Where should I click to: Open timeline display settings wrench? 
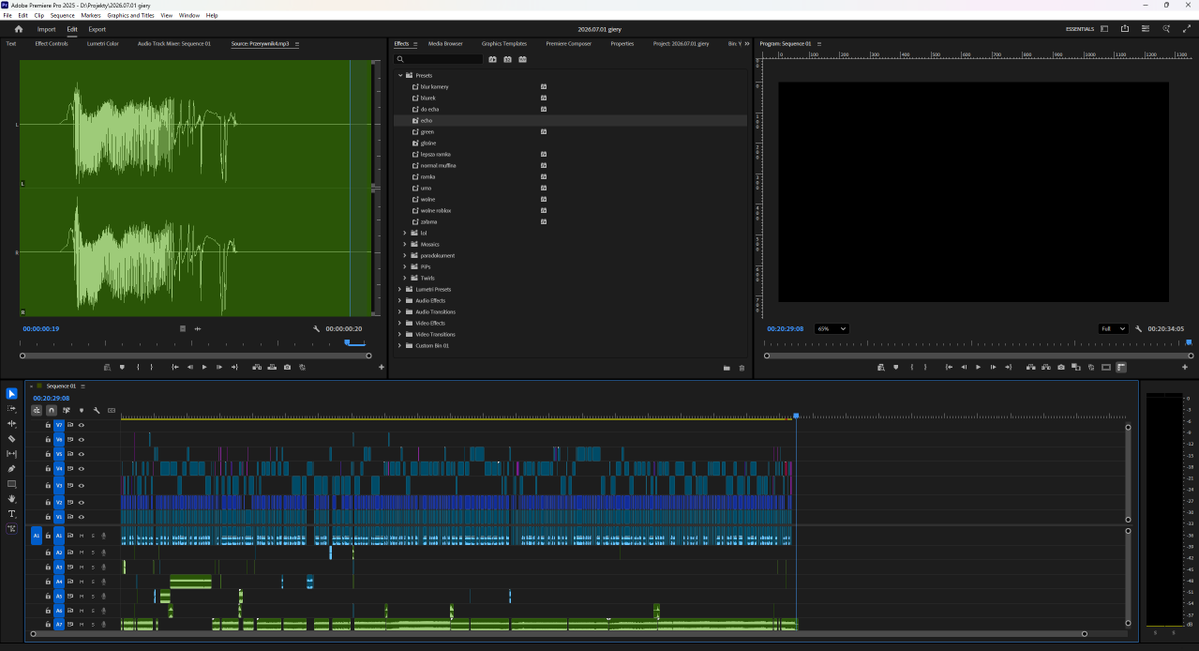96,411
